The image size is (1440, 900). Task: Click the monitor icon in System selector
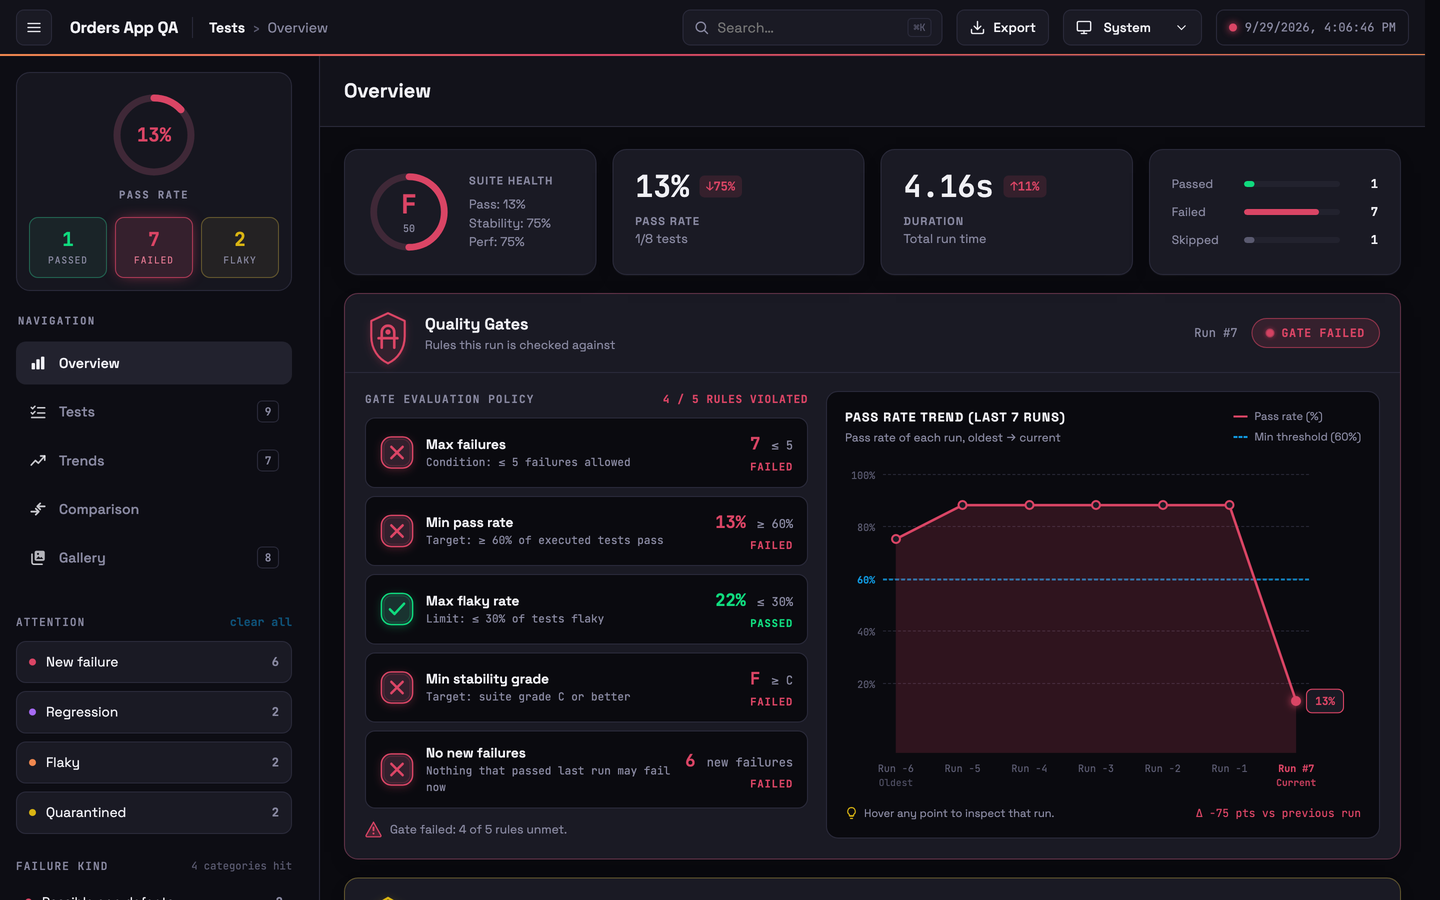tap(1084, 28)
